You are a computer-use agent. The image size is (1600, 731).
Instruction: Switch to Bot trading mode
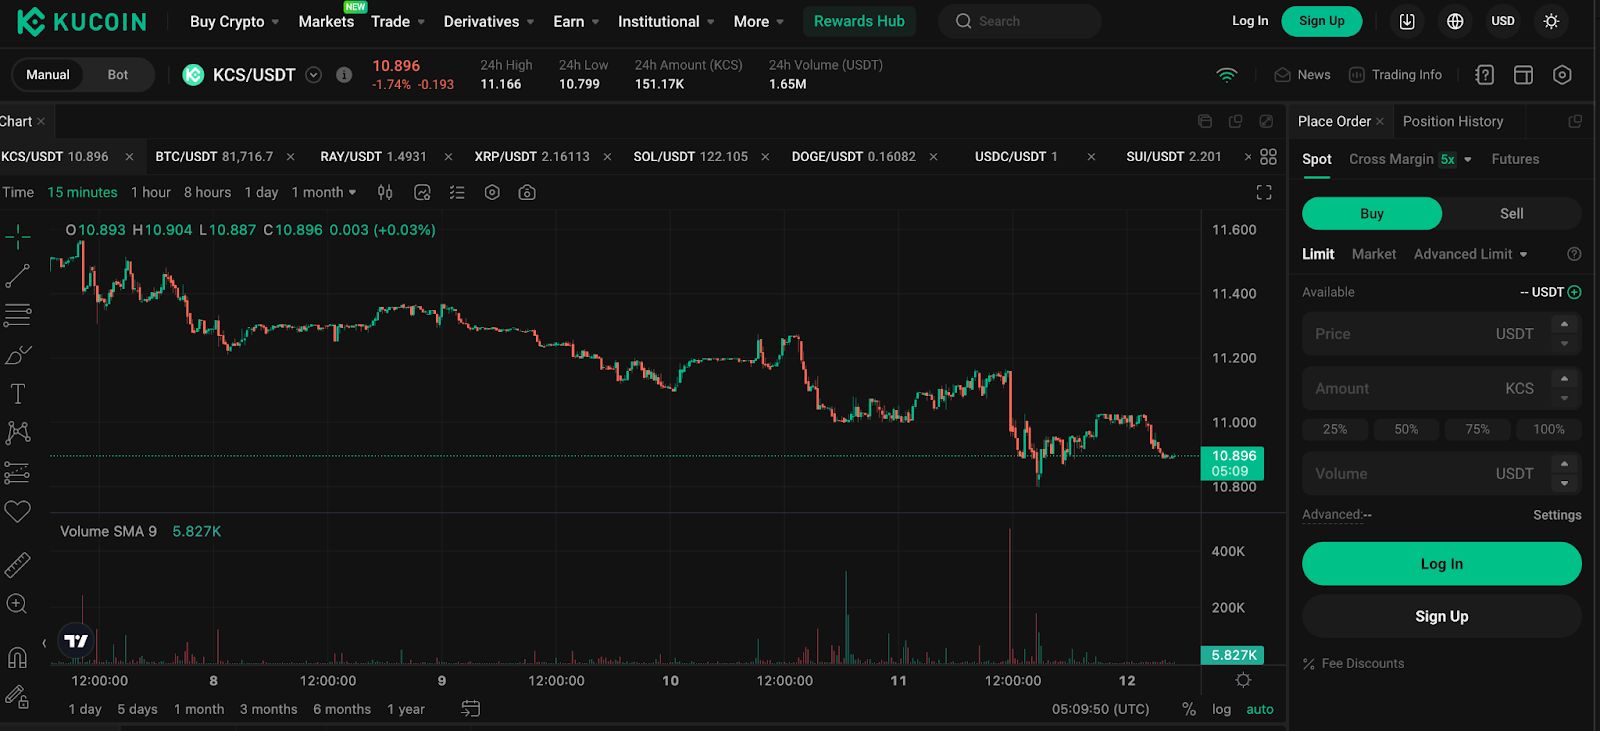click(118, 75)
